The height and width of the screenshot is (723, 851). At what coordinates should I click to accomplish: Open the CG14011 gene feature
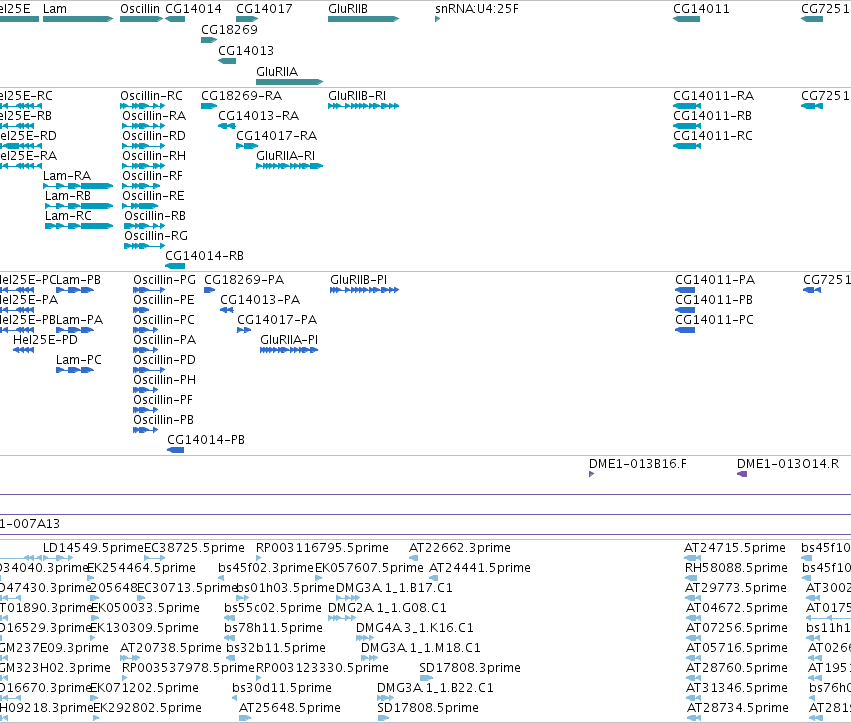687,19
